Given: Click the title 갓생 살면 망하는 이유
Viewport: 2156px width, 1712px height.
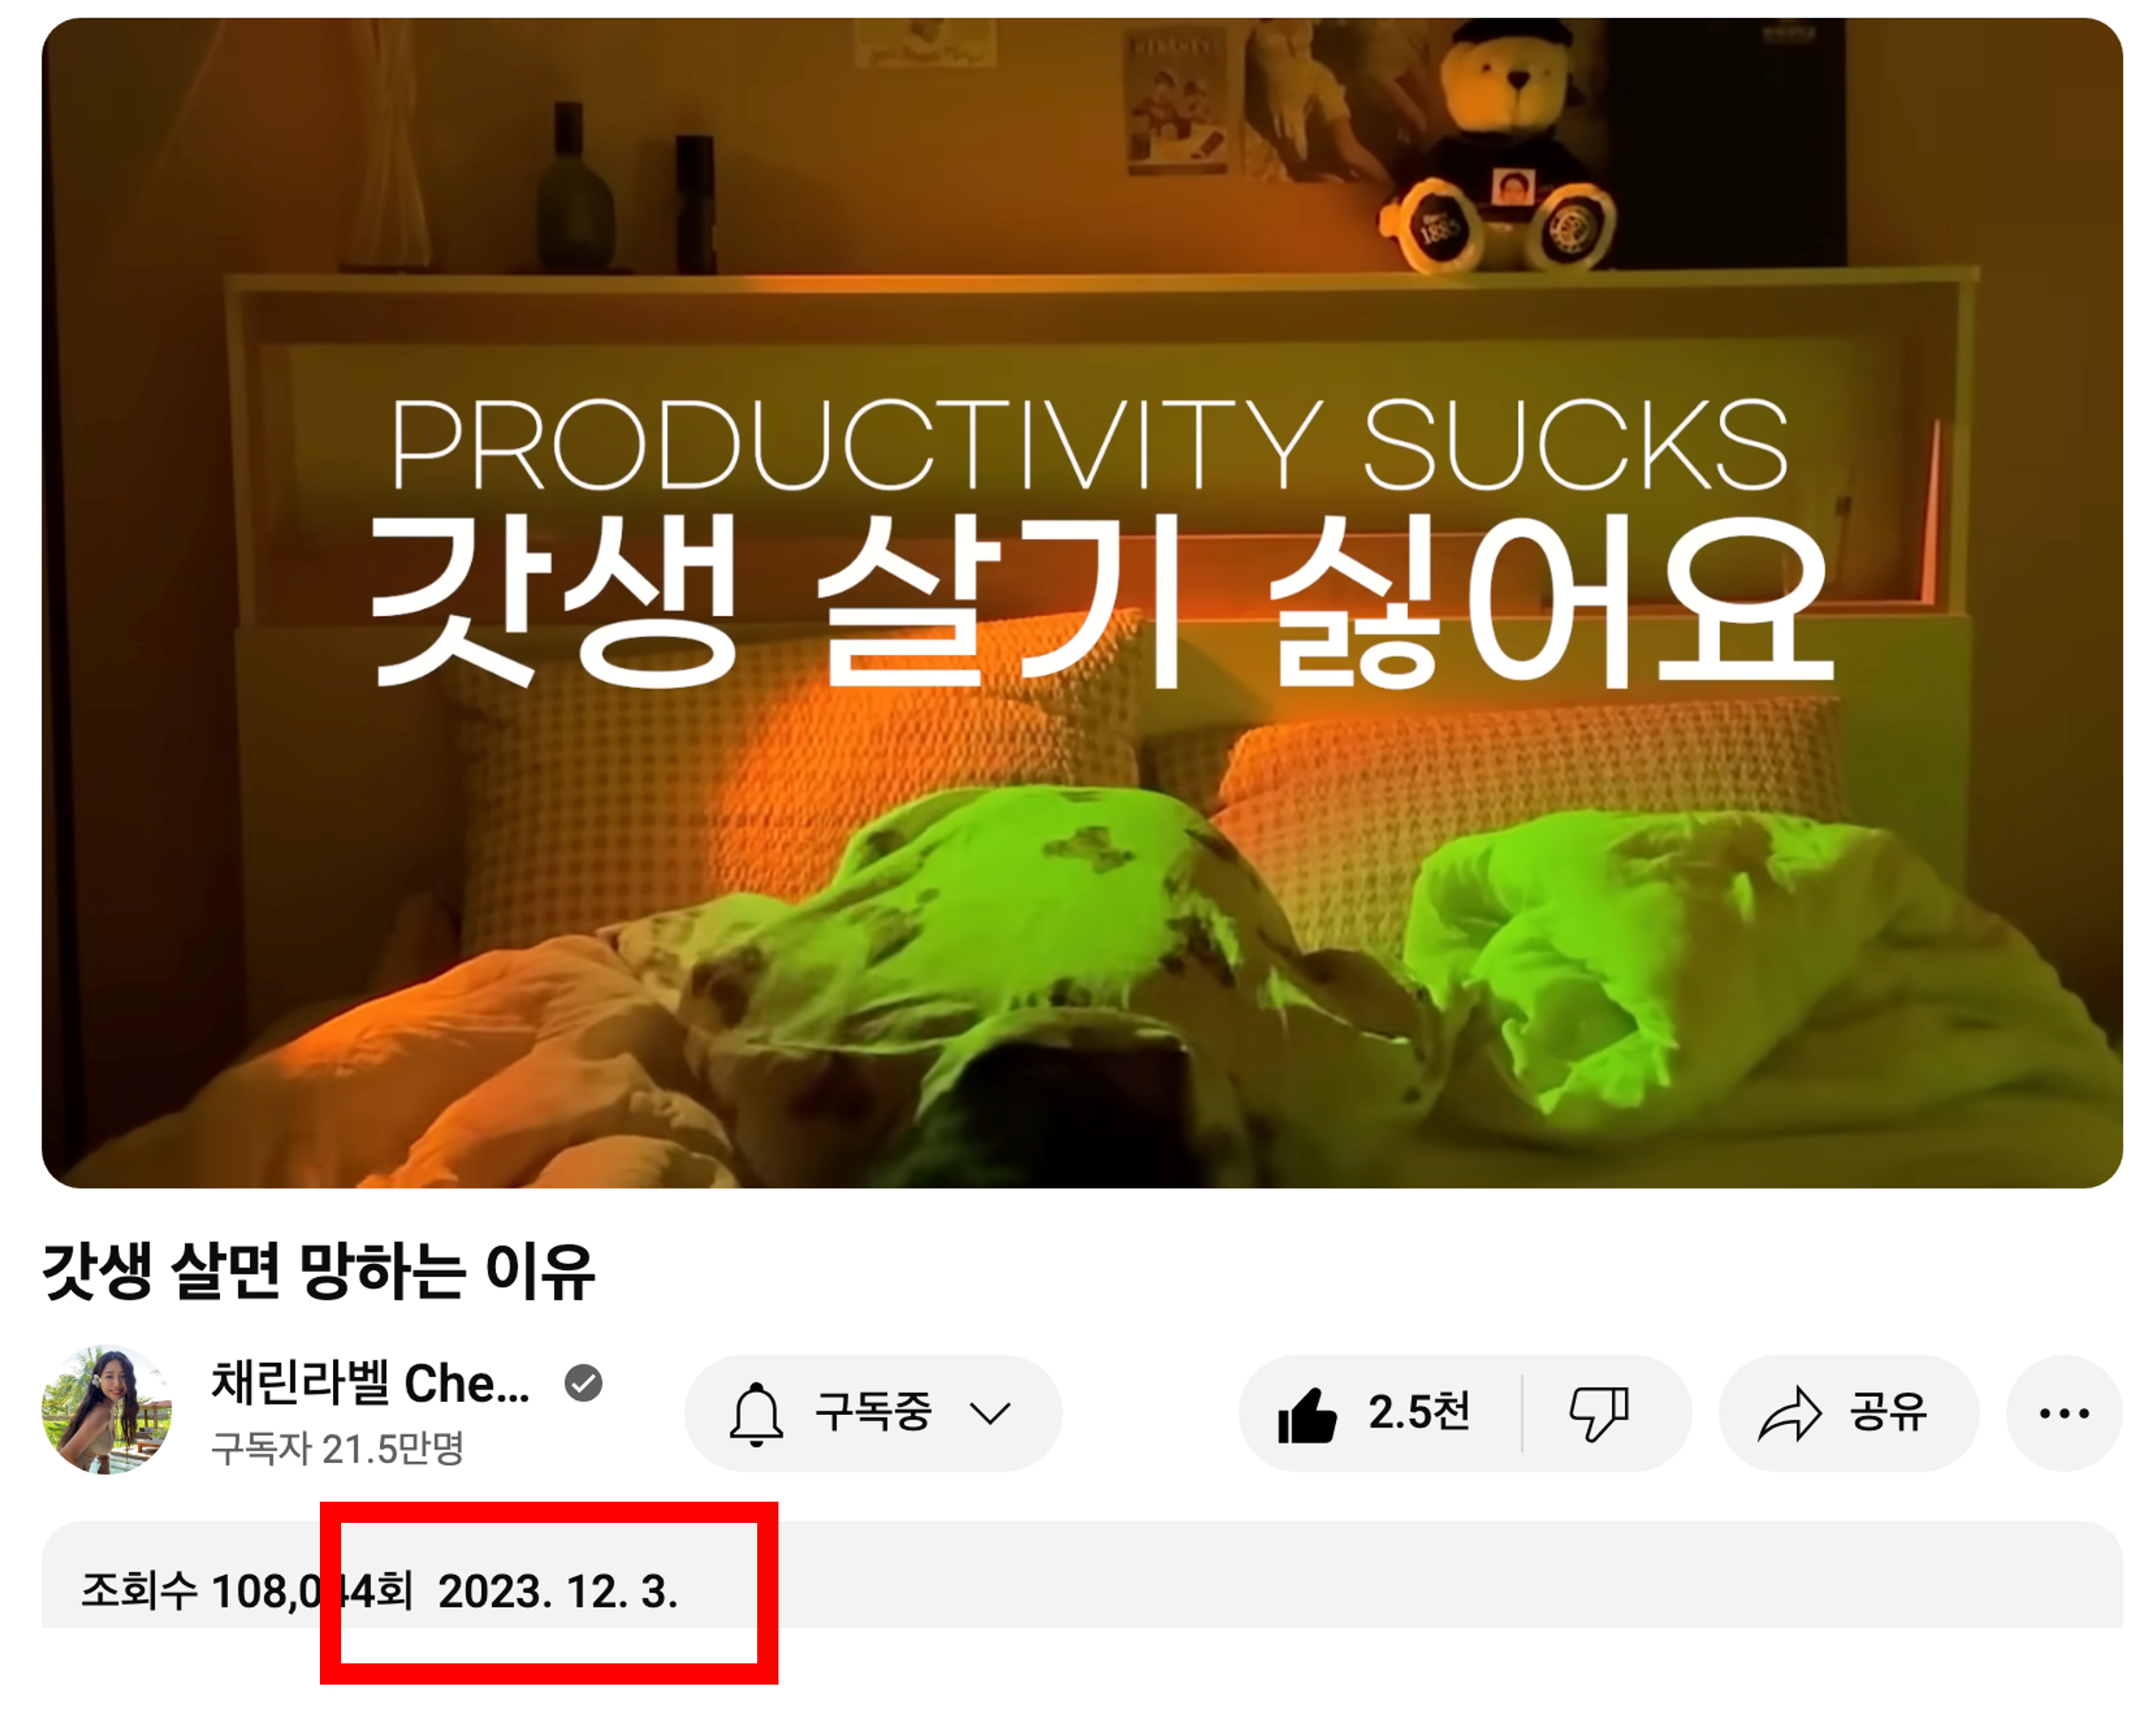Looking at the screenshot, I should (318, 1272).
